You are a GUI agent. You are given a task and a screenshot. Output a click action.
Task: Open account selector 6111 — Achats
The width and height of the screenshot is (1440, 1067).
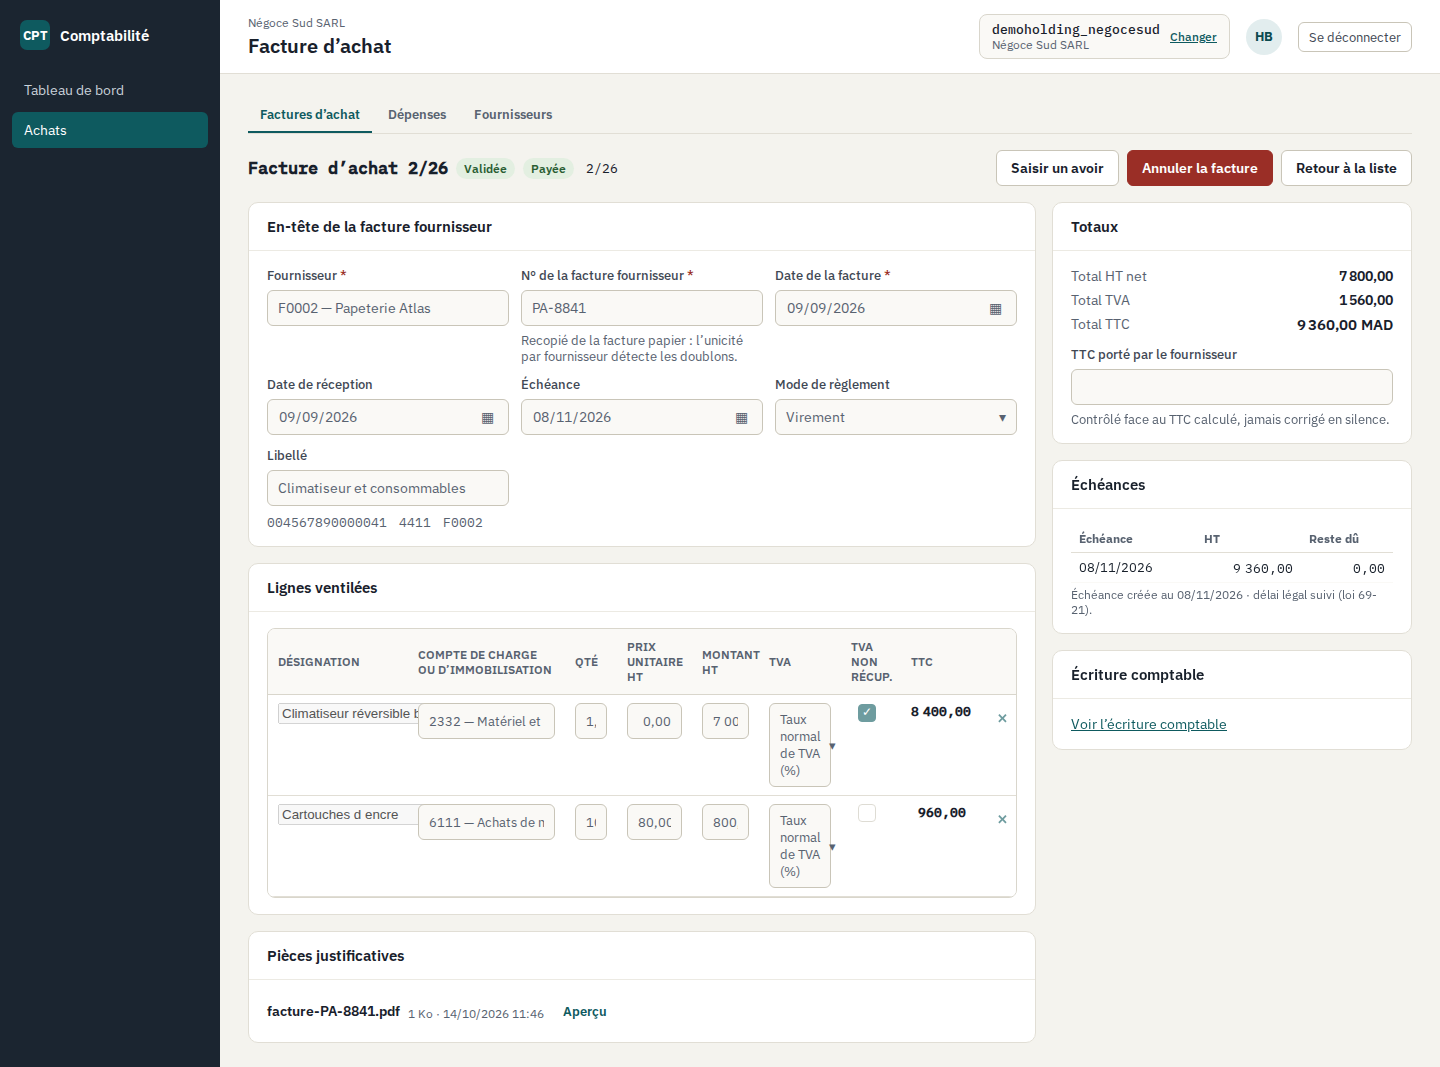click(486, 822)
